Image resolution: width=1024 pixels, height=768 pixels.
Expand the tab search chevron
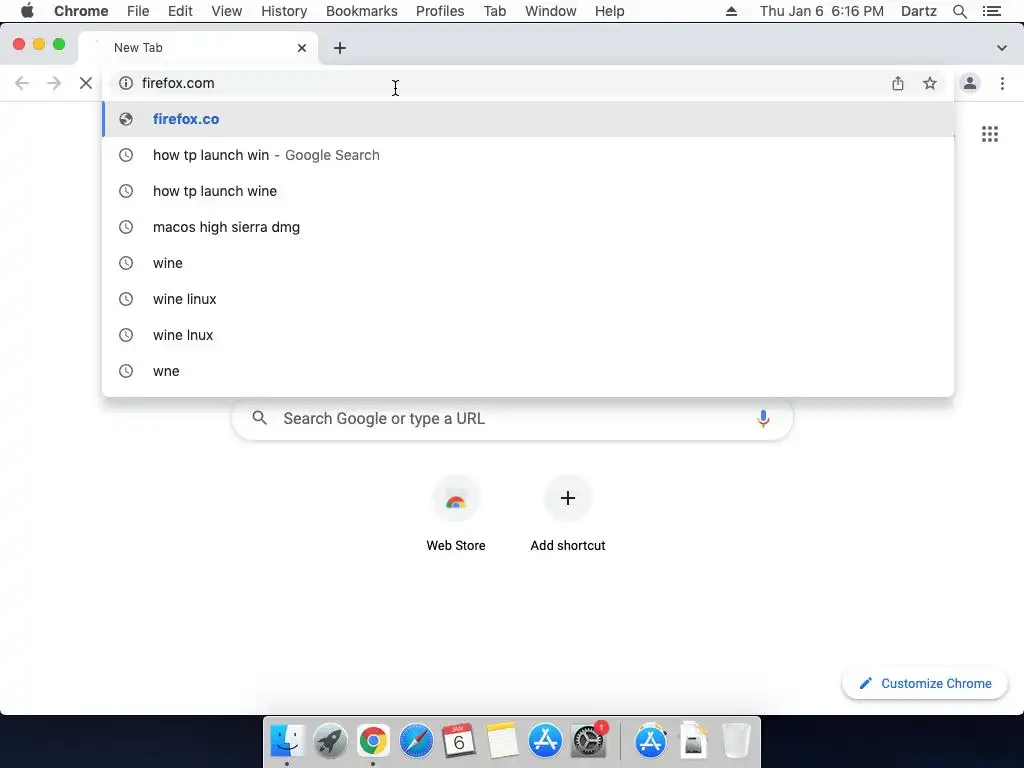point(1001,48)
